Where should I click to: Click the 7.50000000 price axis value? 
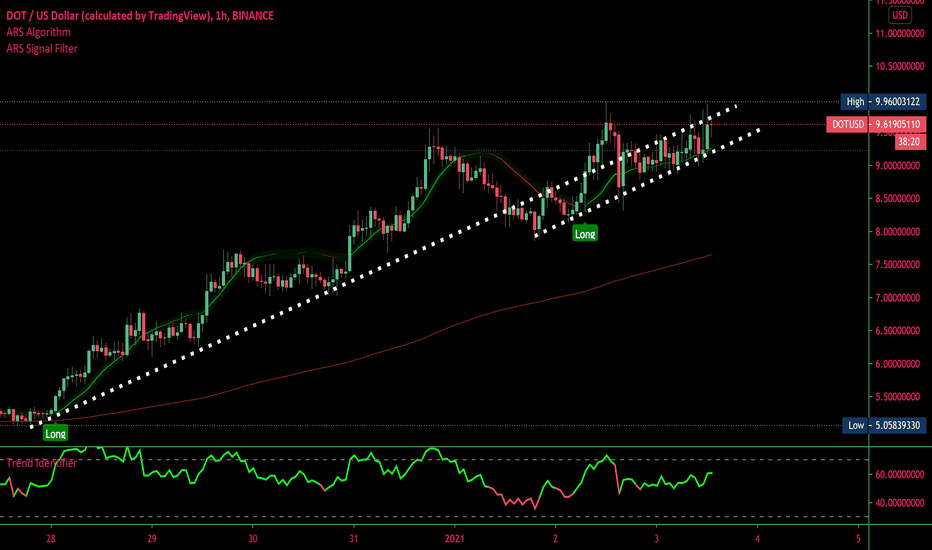pyautogui.click(x=900, y=265)
